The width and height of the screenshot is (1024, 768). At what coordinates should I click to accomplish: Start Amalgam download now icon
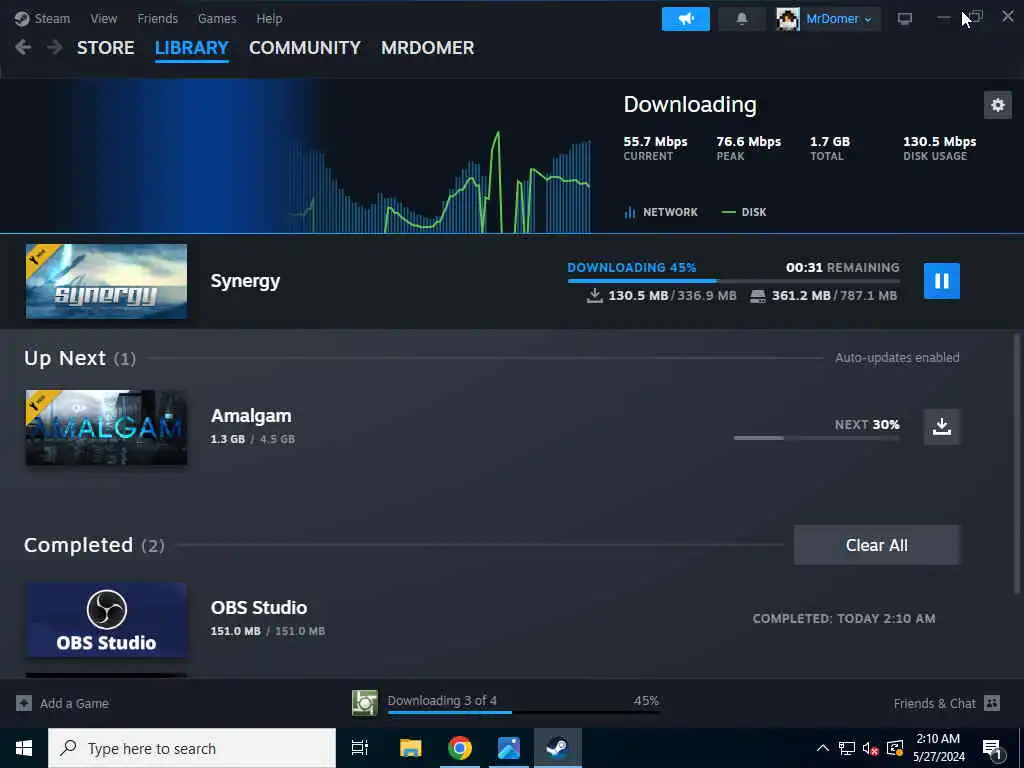pos(941,426)
